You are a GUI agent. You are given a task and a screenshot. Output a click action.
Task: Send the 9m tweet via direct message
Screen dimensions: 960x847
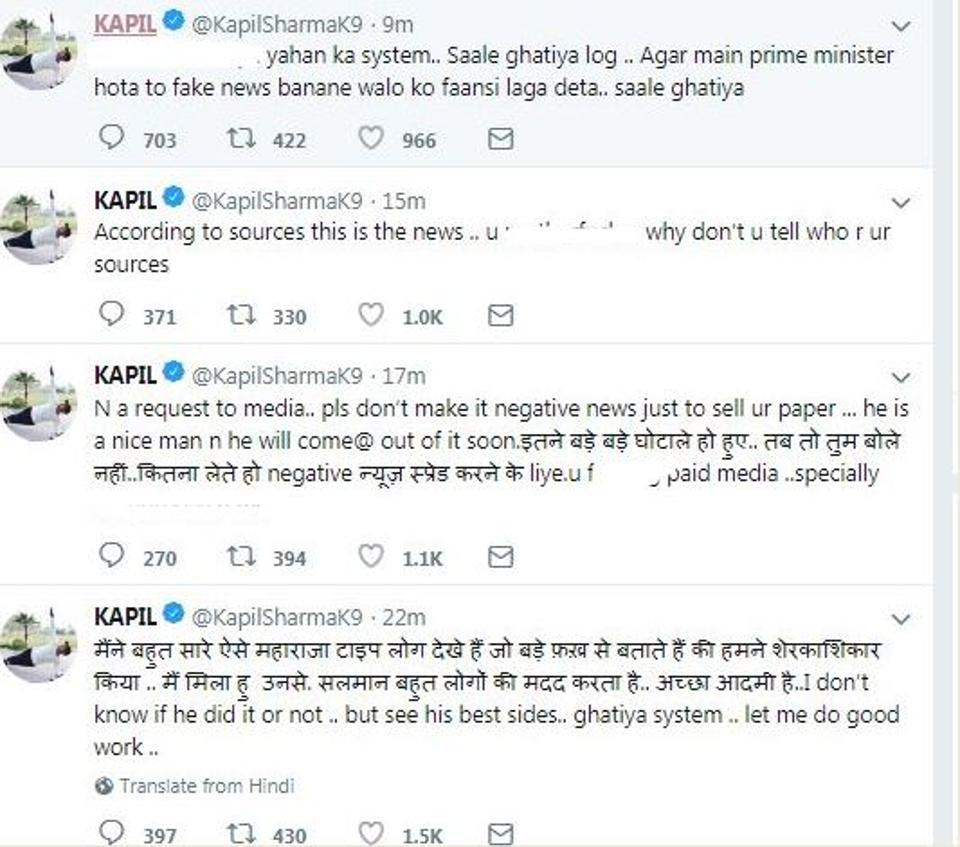tap(500, 139)
